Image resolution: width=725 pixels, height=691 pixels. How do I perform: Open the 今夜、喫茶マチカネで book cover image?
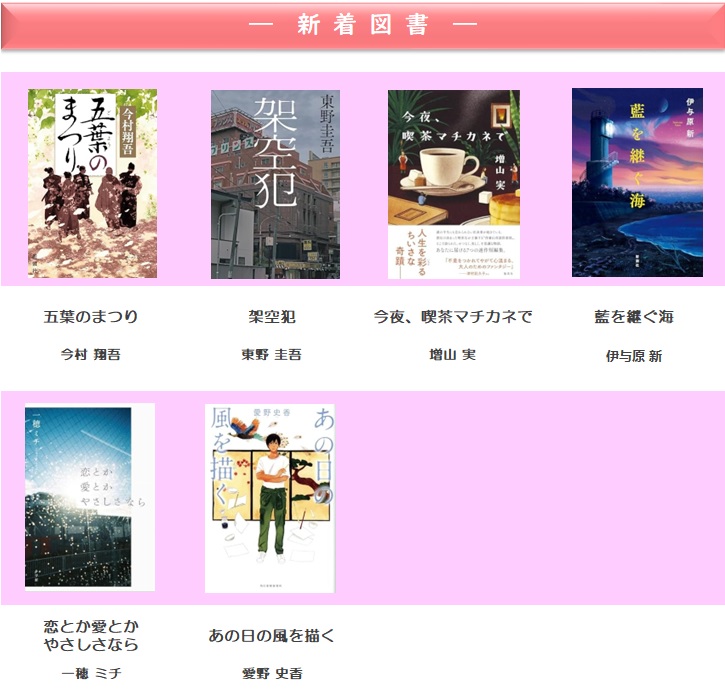pos(454,184)
